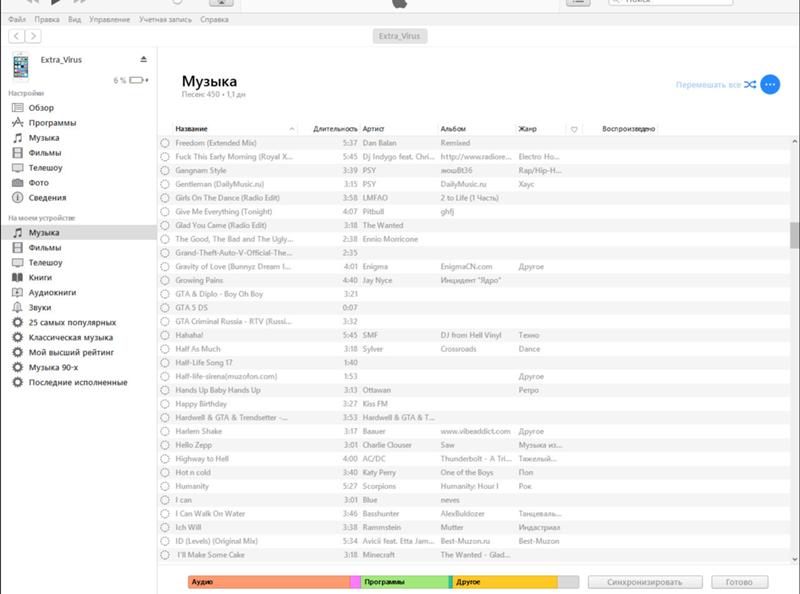
Task: Open Обзор in settings sidebar
Action: (41, 108)
